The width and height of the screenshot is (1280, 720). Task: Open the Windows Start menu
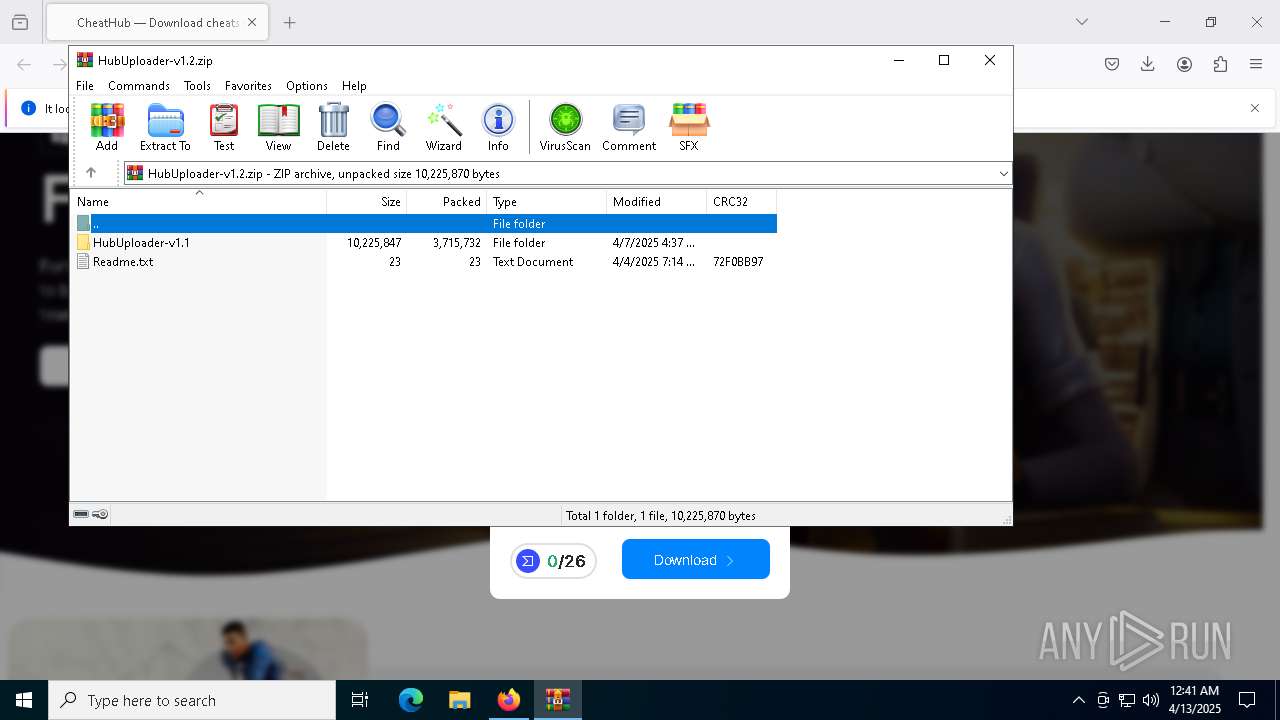pos(24,700)
